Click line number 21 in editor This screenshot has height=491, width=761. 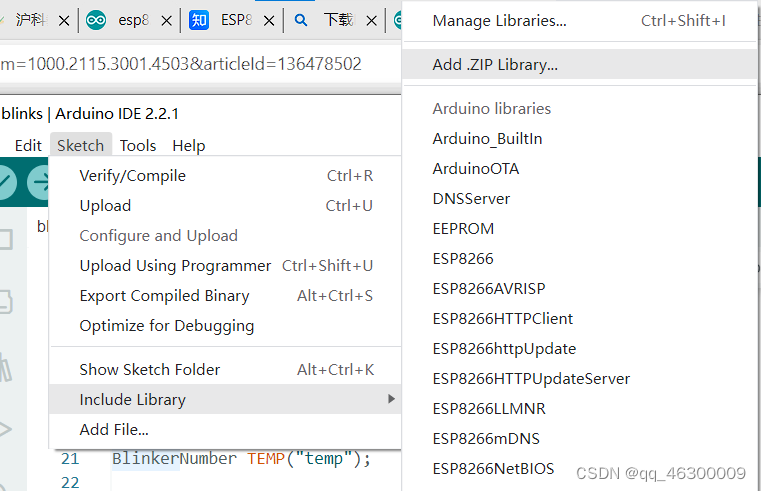coord(70,459)
